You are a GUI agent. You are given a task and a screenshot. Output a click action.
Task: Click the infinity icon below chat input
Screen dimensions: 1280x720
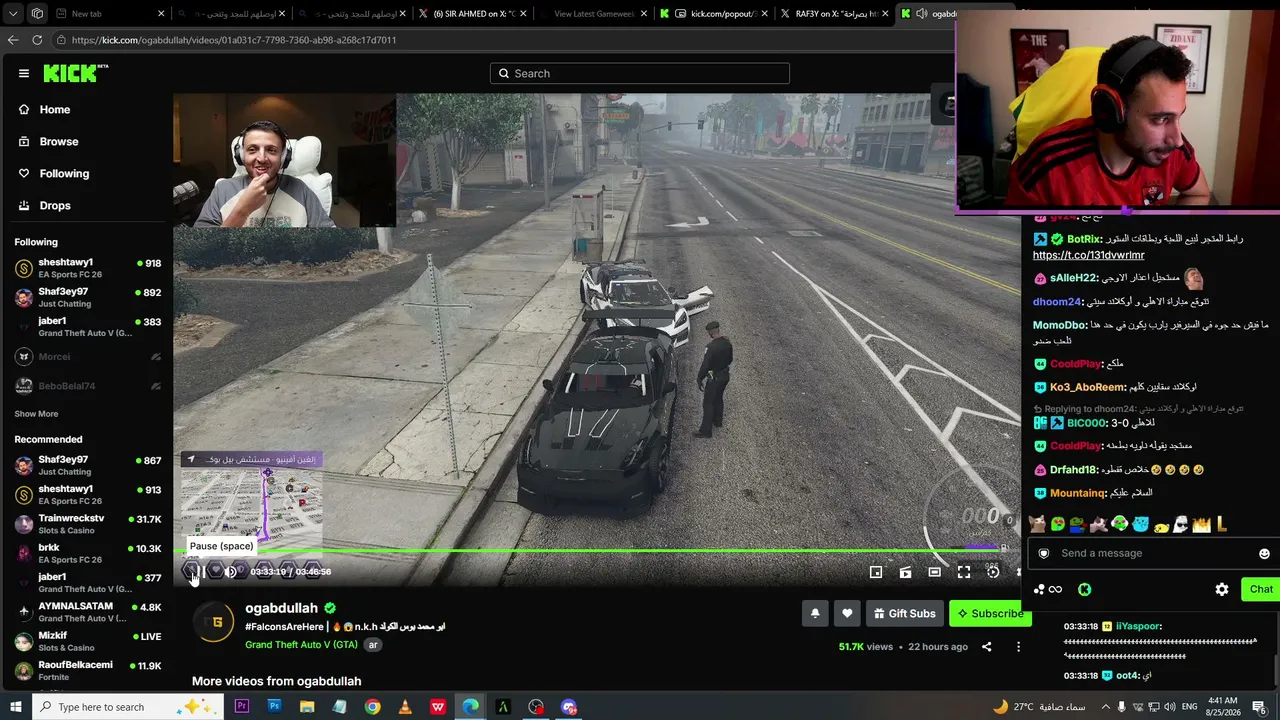[1055, 590]
